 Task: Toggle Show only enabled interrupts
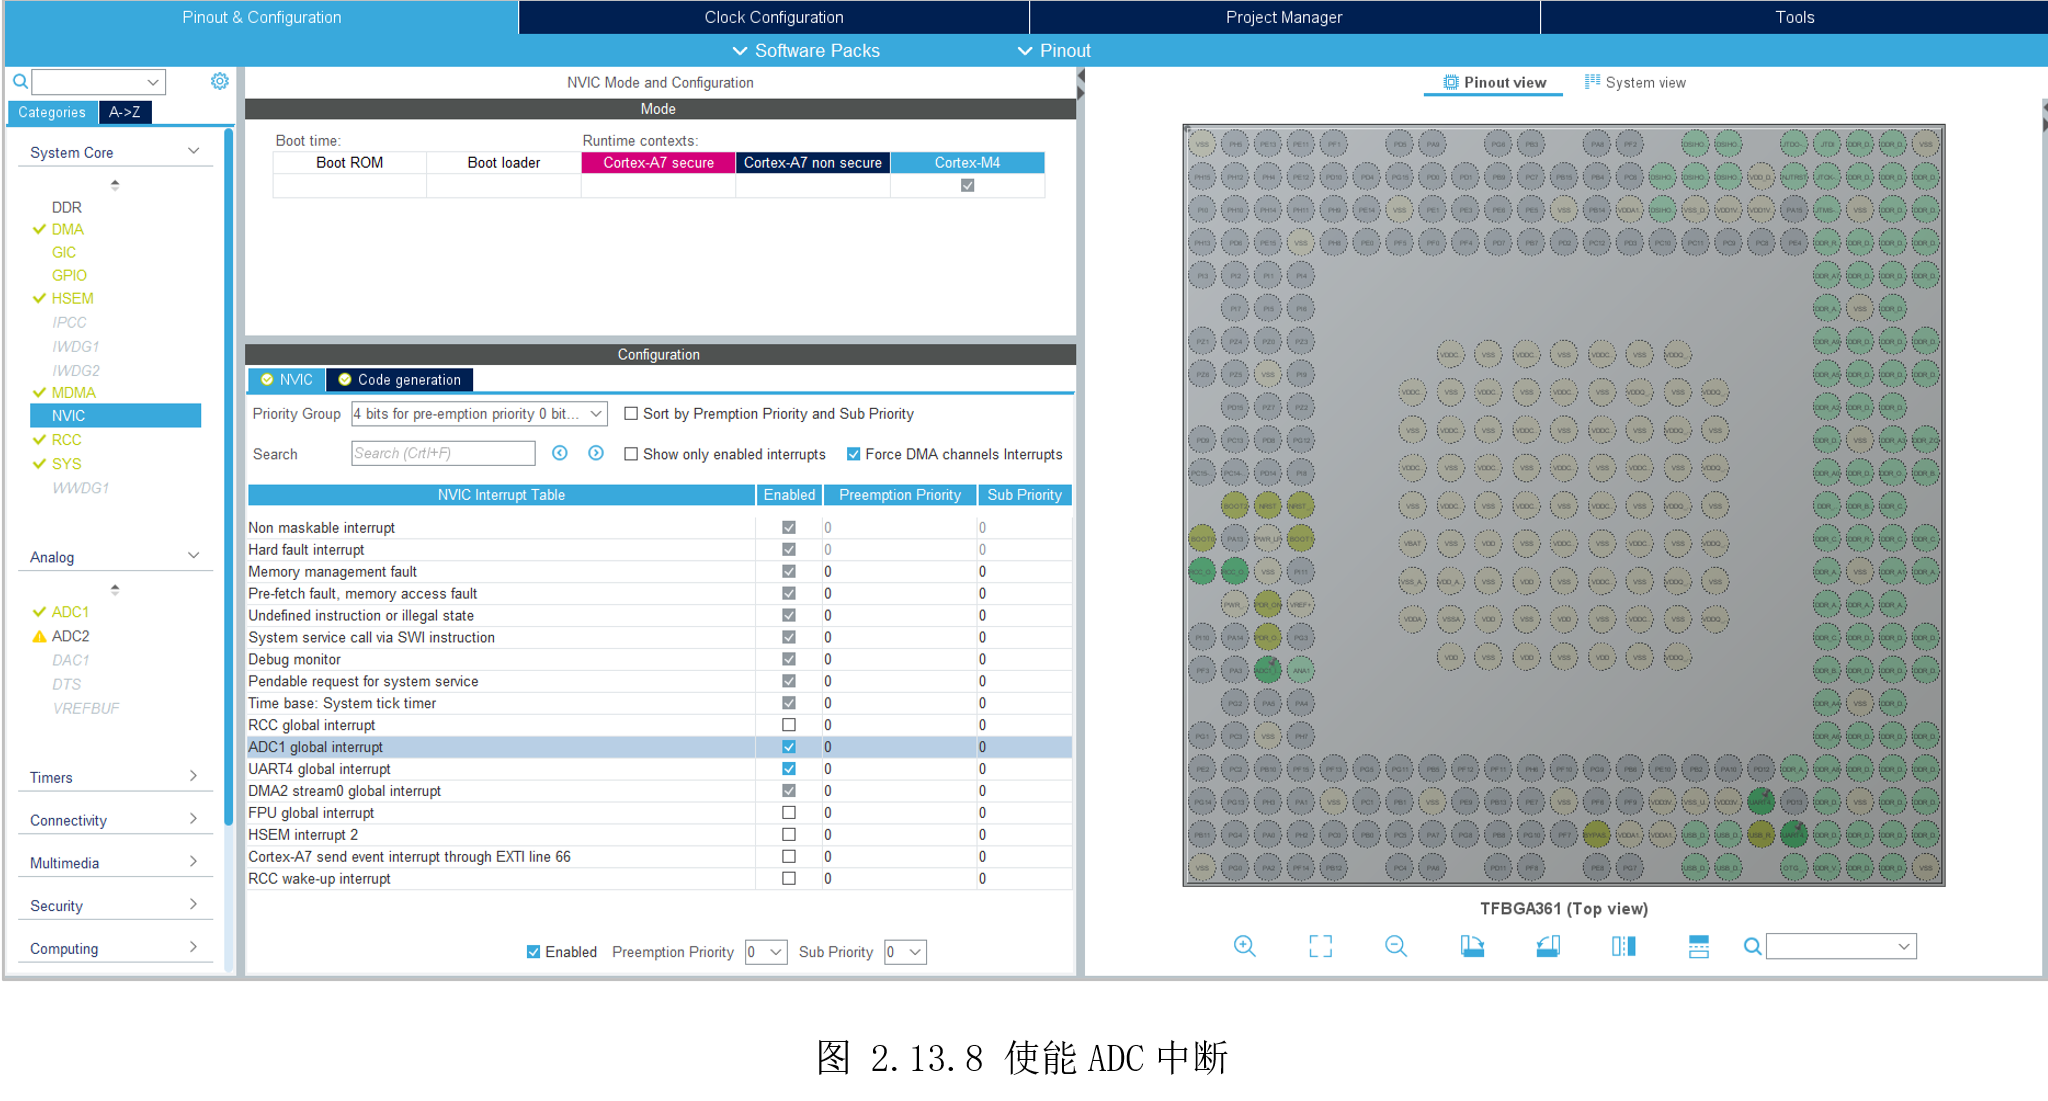click(x=631, y=454)
